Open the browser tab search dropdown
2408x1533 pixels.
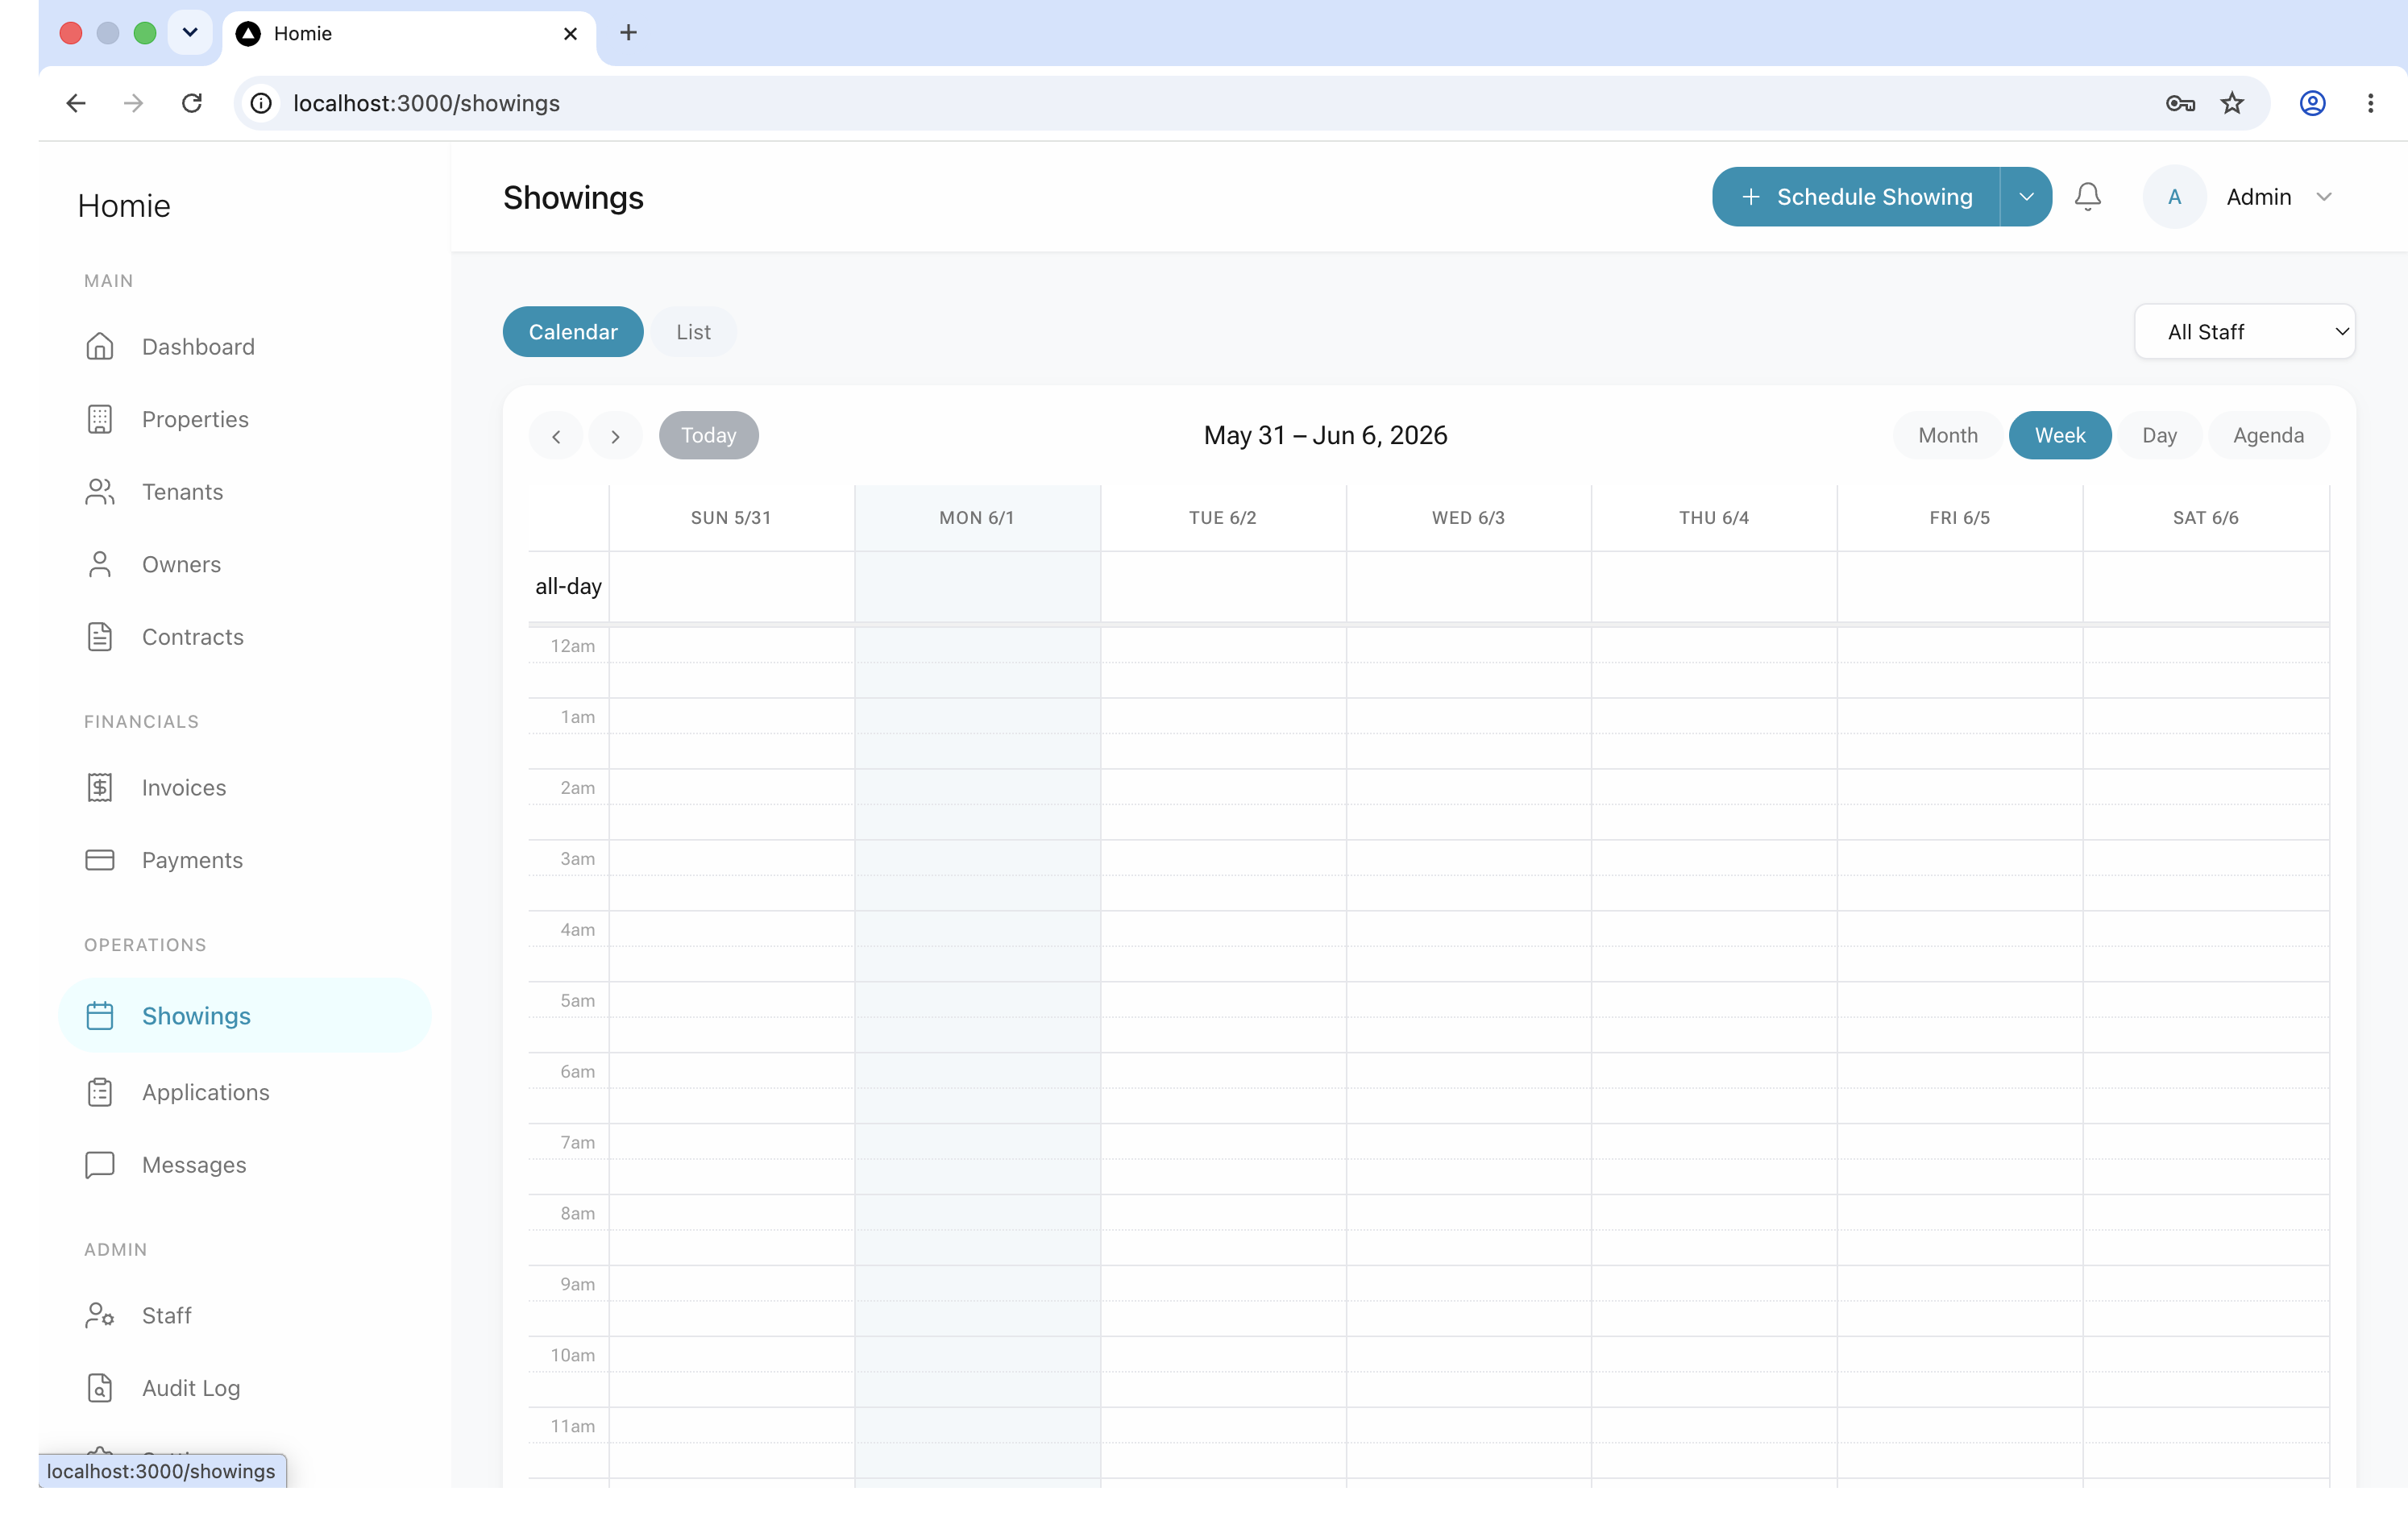coord(190,33)
